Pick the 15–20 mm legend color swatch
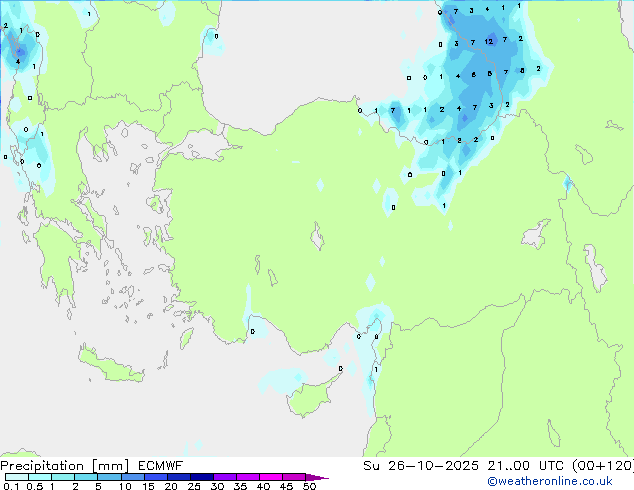The image size is (634, 490). (x=155, y=477)
